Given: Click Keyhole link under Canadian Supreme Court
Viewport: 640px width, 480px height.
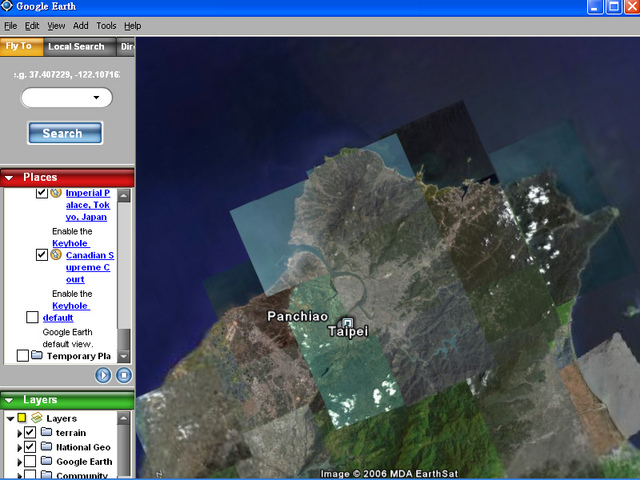Looking at the screenshot, I should 71,306.
